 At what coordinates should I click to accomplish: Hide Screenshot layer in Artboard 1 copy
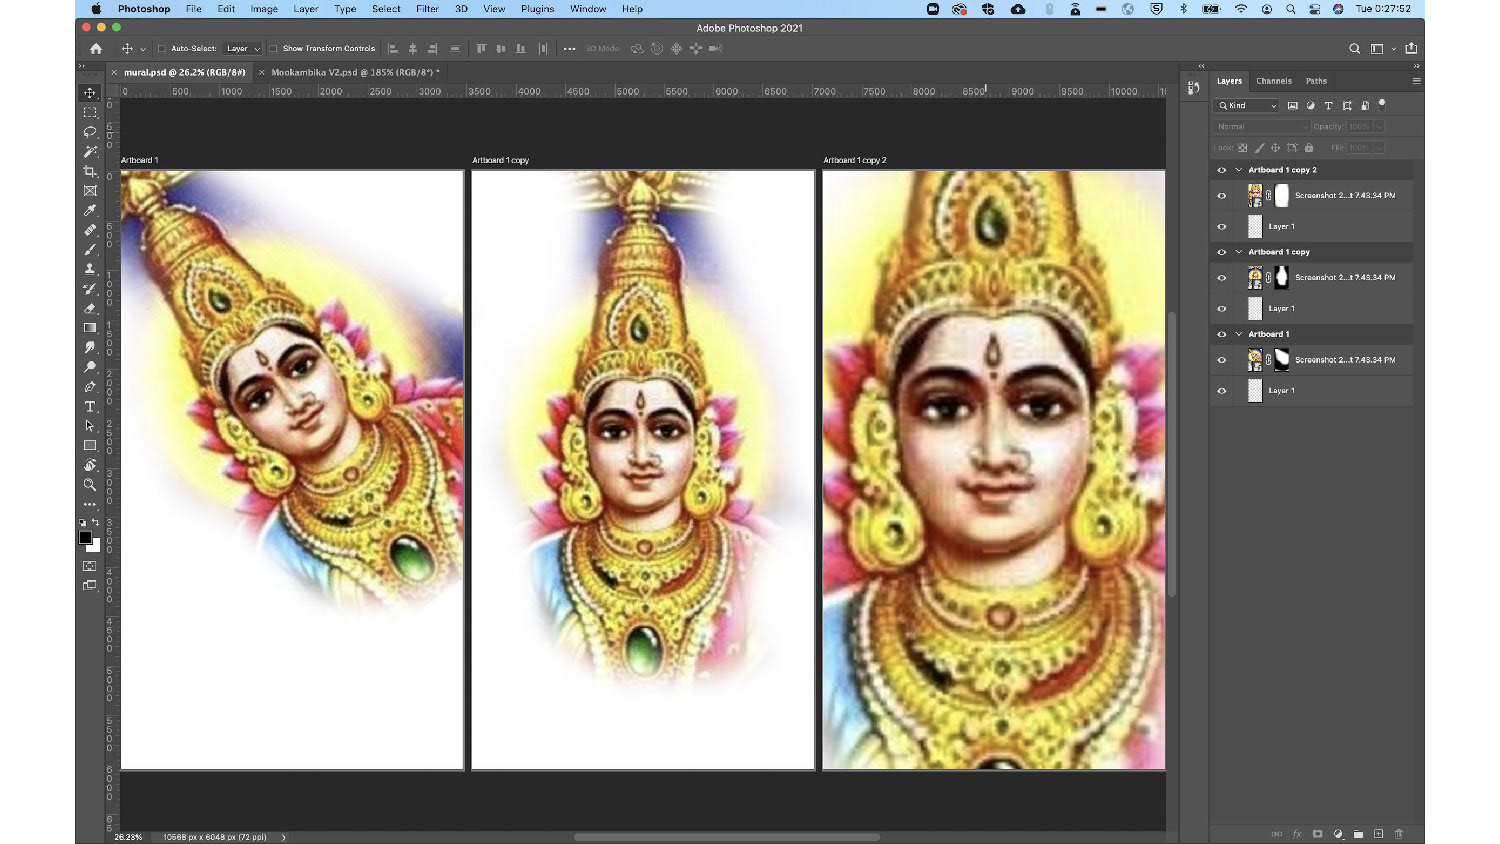(1221, 278)
